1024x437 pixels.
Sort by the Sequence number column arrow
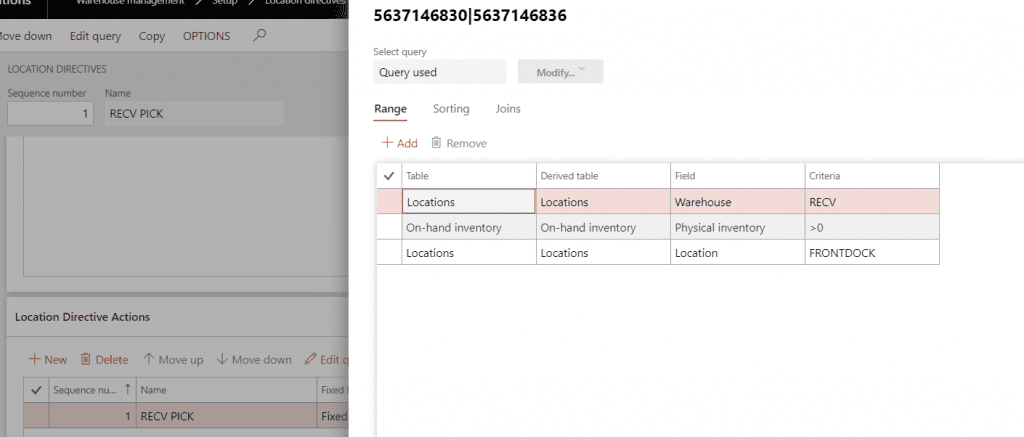(x=129, y=389)
